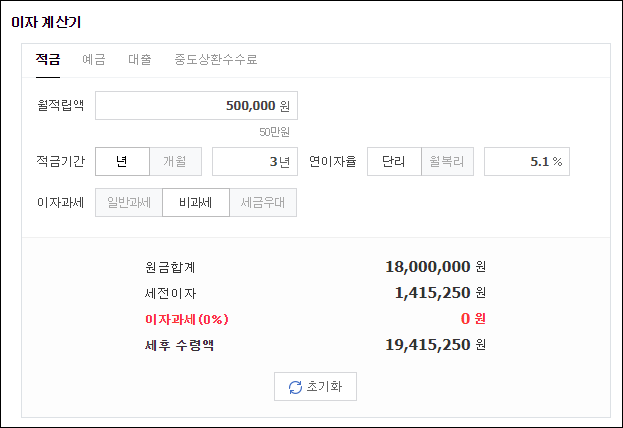Click the 초기화 reset button

315,386
